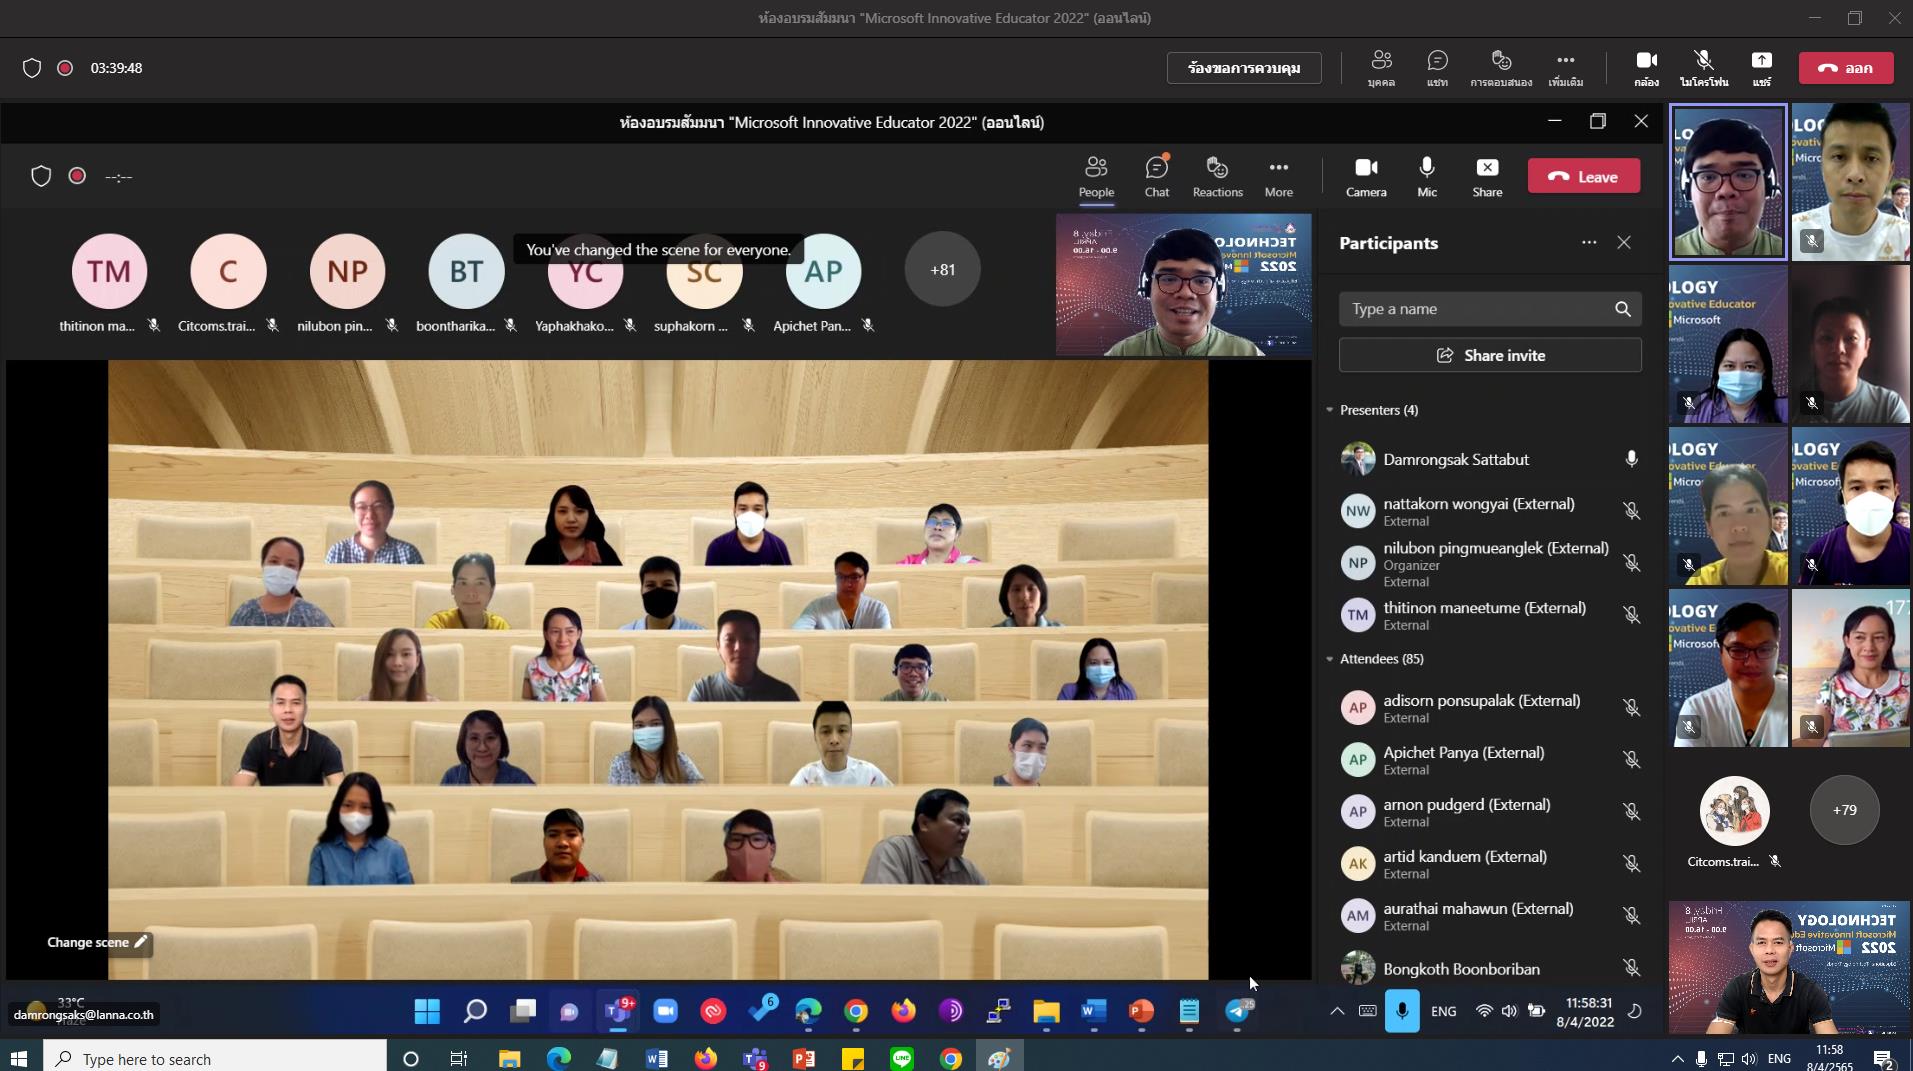Unmute microphone in outer Teams toolbar
The height and width of the screenshot is (1071, 1913).
[1704, 68]
